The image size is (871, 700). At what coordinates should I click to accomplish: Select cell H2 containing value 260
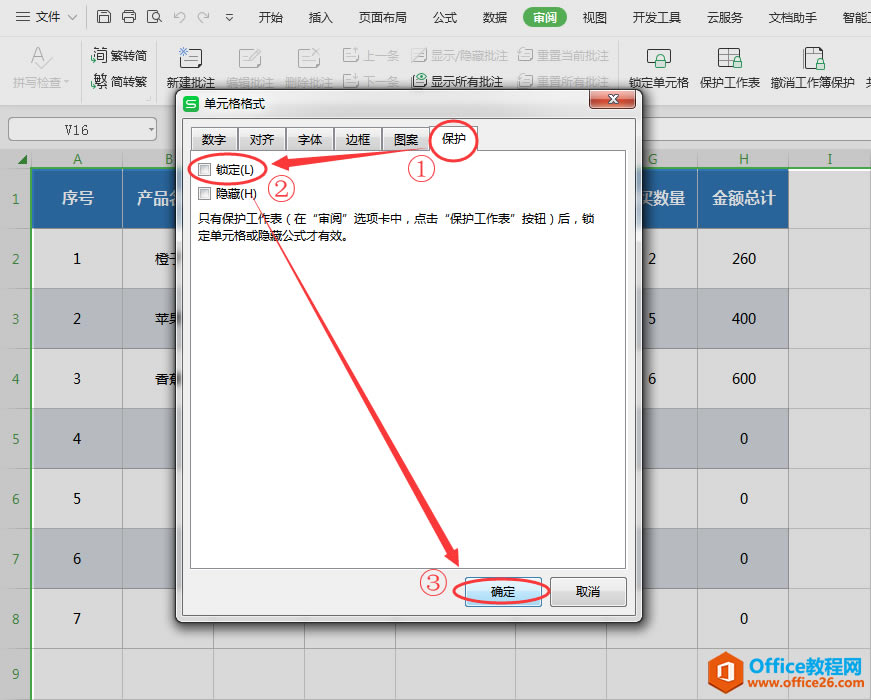[743, 258]
